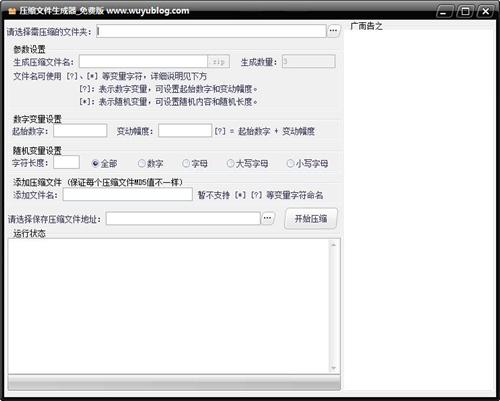Click the browse button for save address
The image size is (500, 401).
(268, 218)
